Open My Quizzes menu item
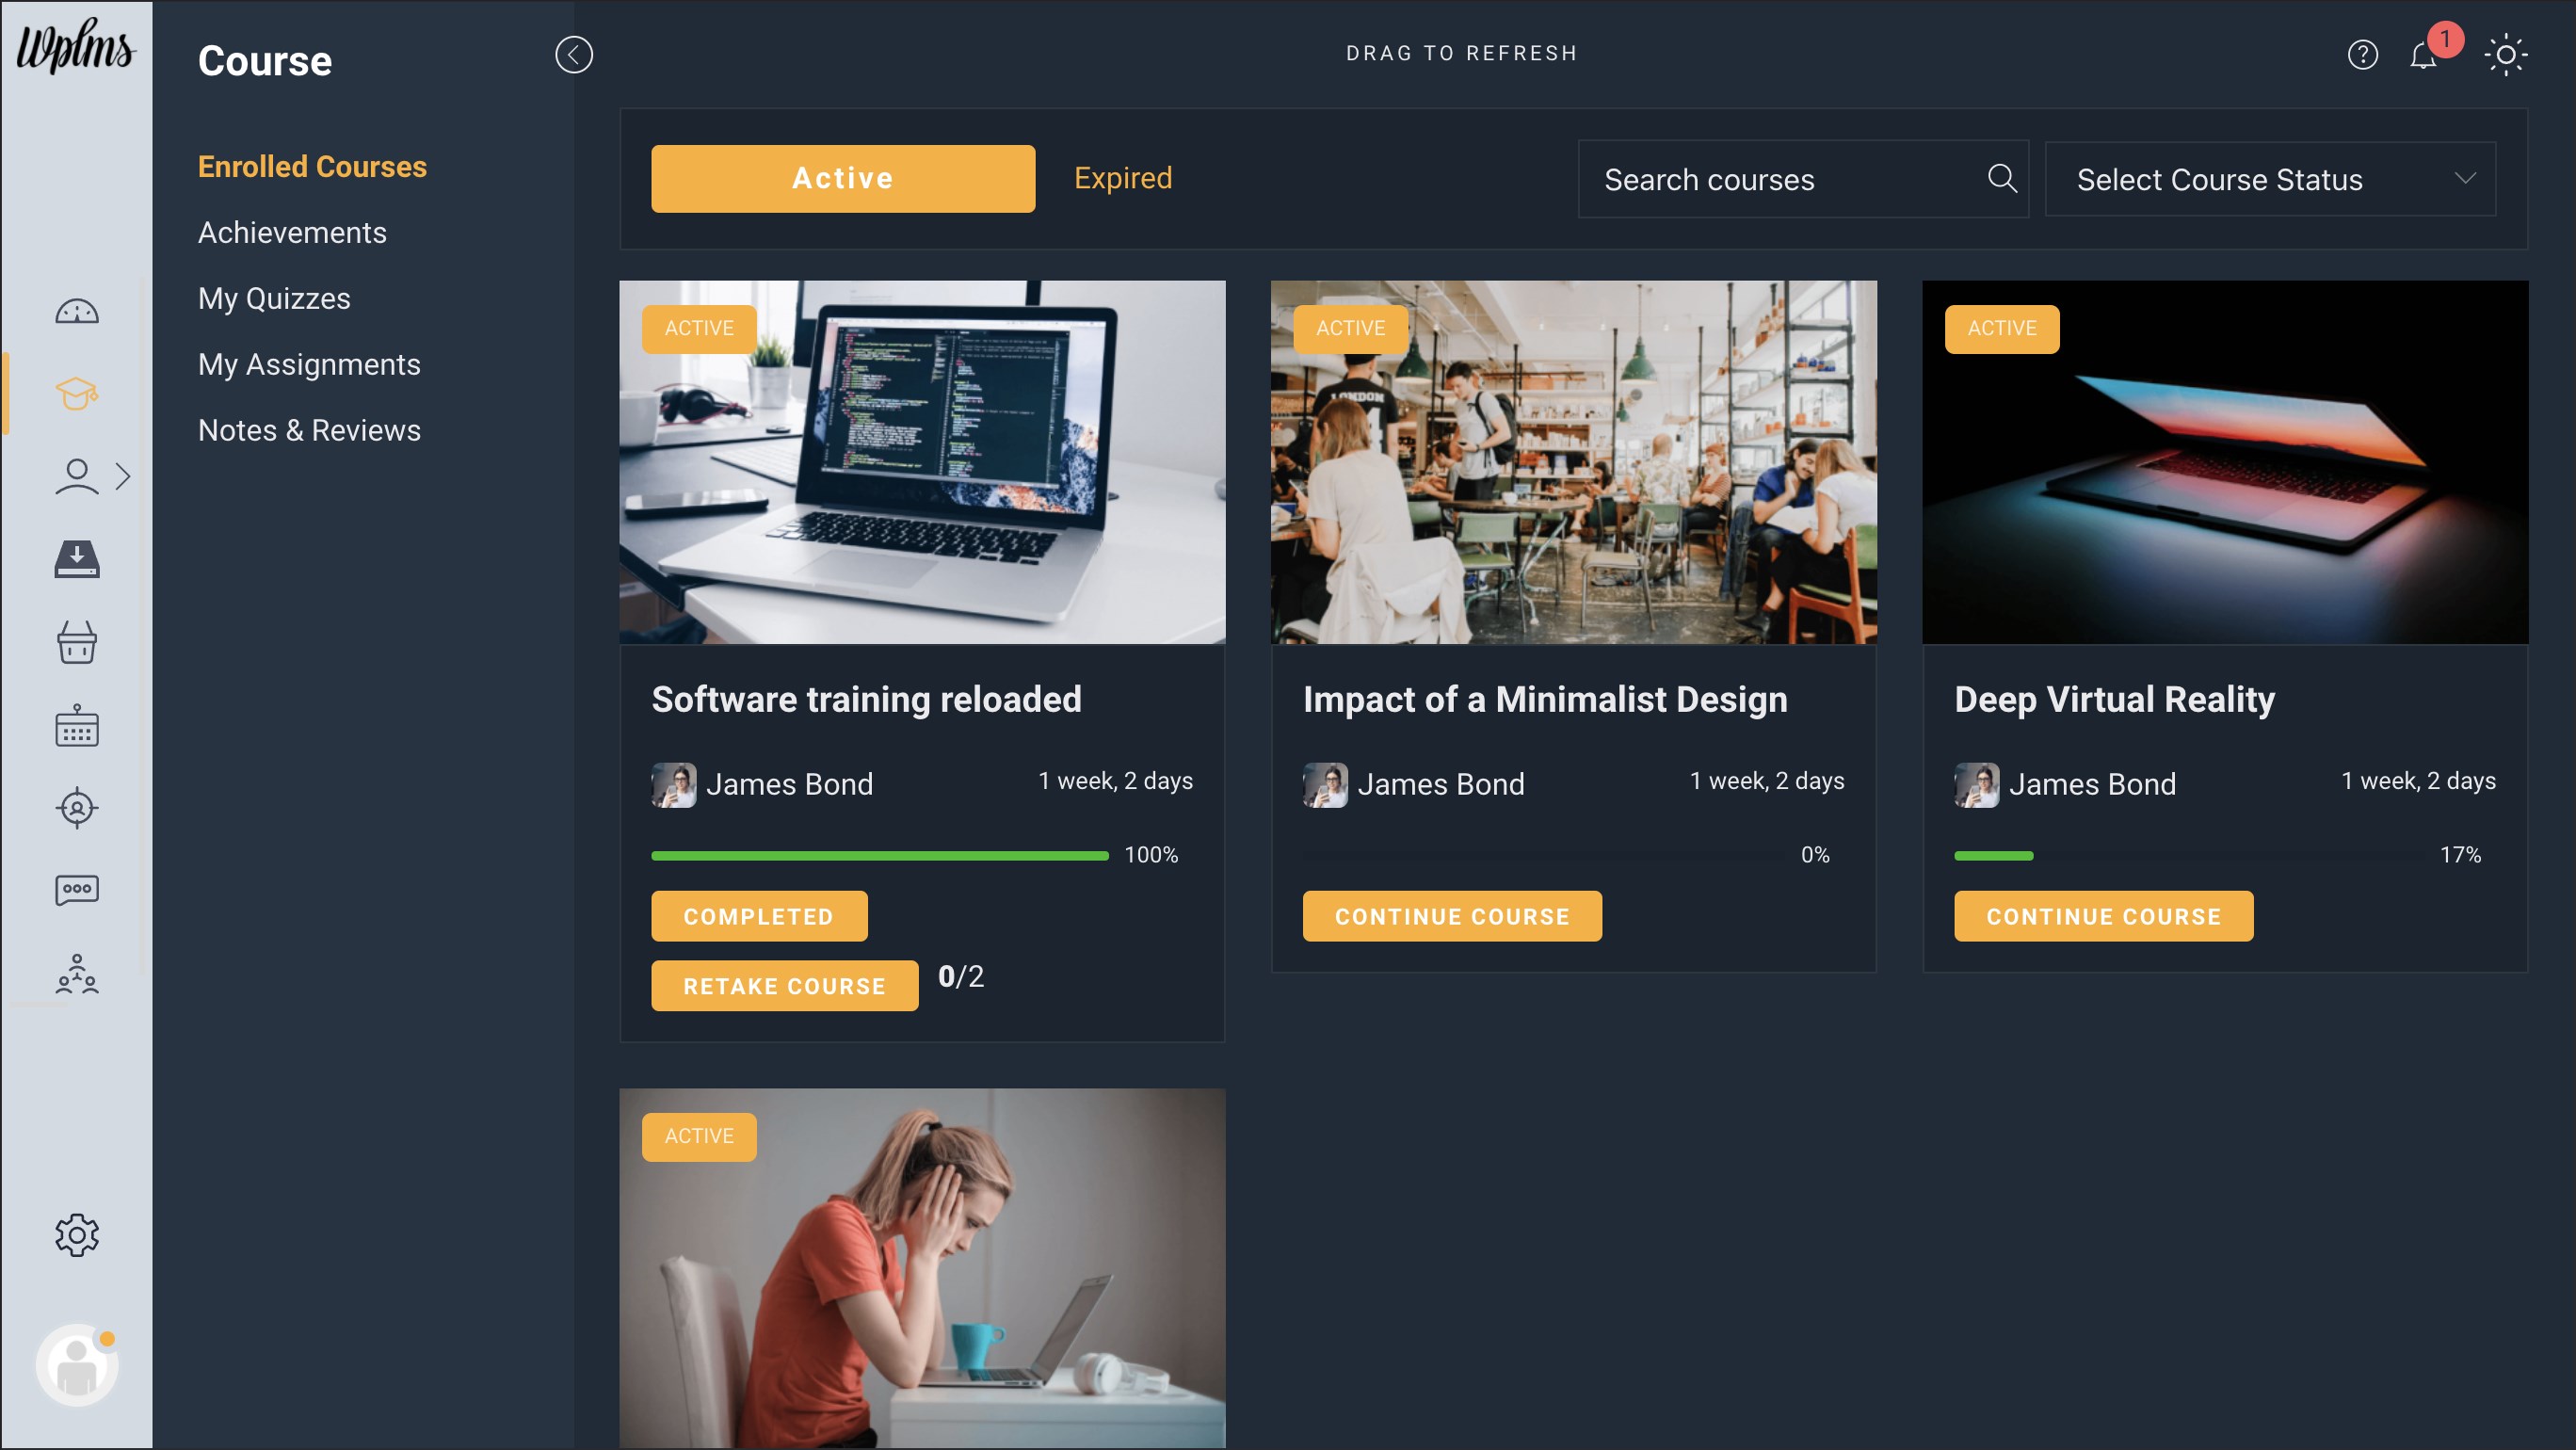This screenshot has width=2576, height=1450. tap(274, 298)
